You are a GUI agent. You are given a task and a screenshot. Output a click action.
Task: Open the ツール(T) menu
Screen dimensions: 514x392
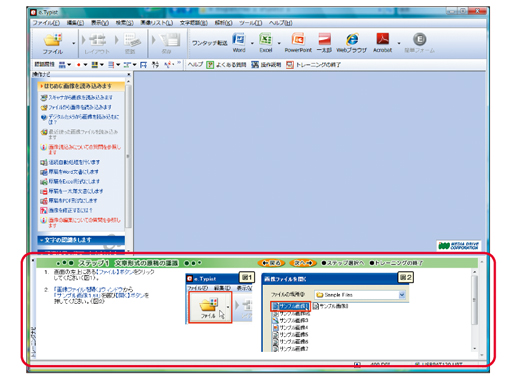(250, 23)
